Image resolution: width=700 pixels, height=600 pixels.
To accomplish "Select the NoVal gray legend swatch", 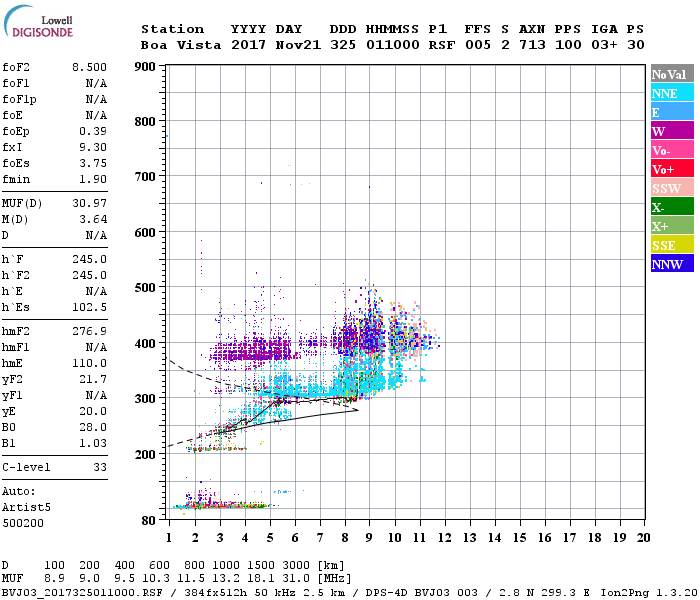I will point(672,74).
